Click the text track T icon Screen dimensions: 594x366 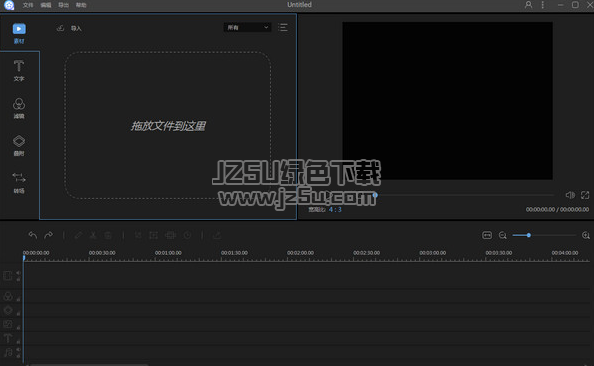point(8,338)
